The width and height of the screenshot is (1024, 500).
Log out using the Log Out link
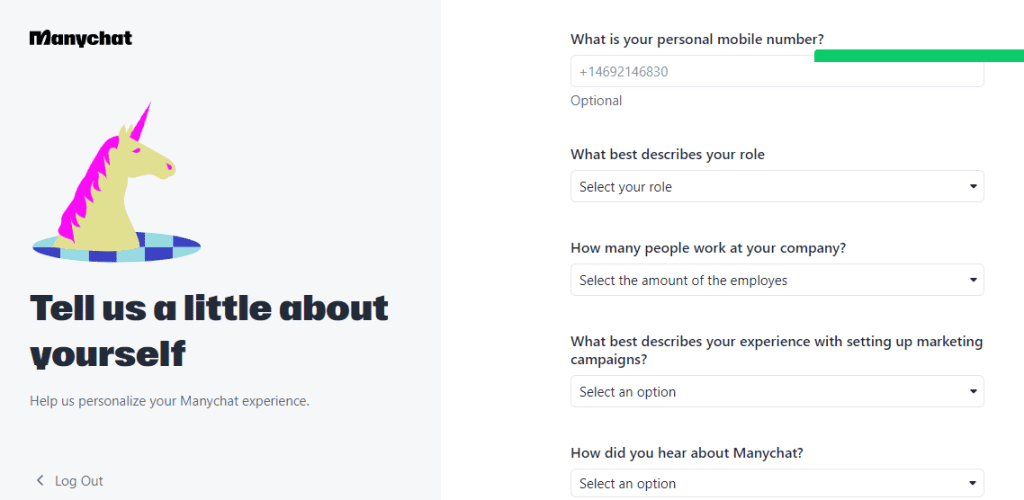(x=79, y=481)
